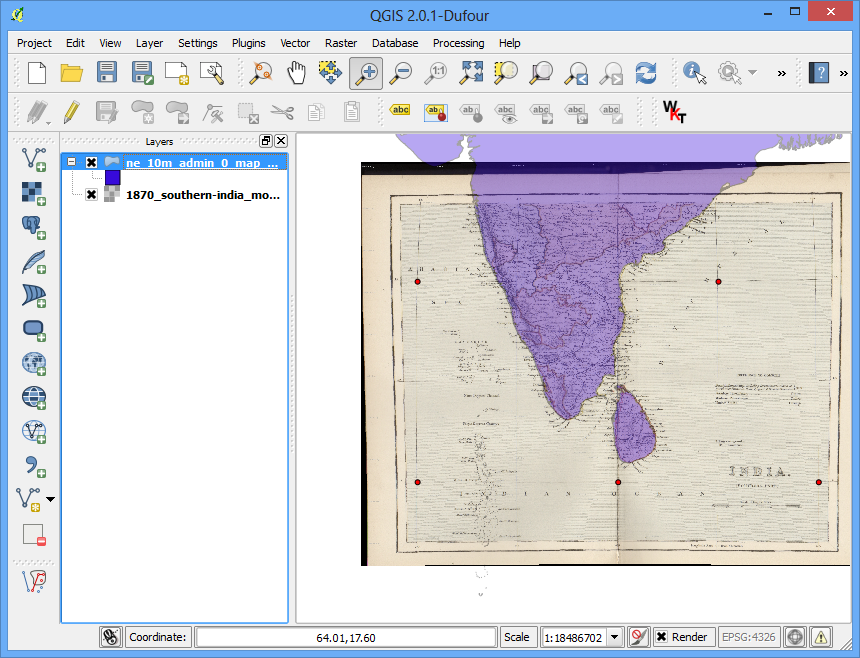Image resolution: width=860 pixels, height=658 pixels.
Task: Click the EPSG:4326 CRS status button
Action: (x=749, y=637)
